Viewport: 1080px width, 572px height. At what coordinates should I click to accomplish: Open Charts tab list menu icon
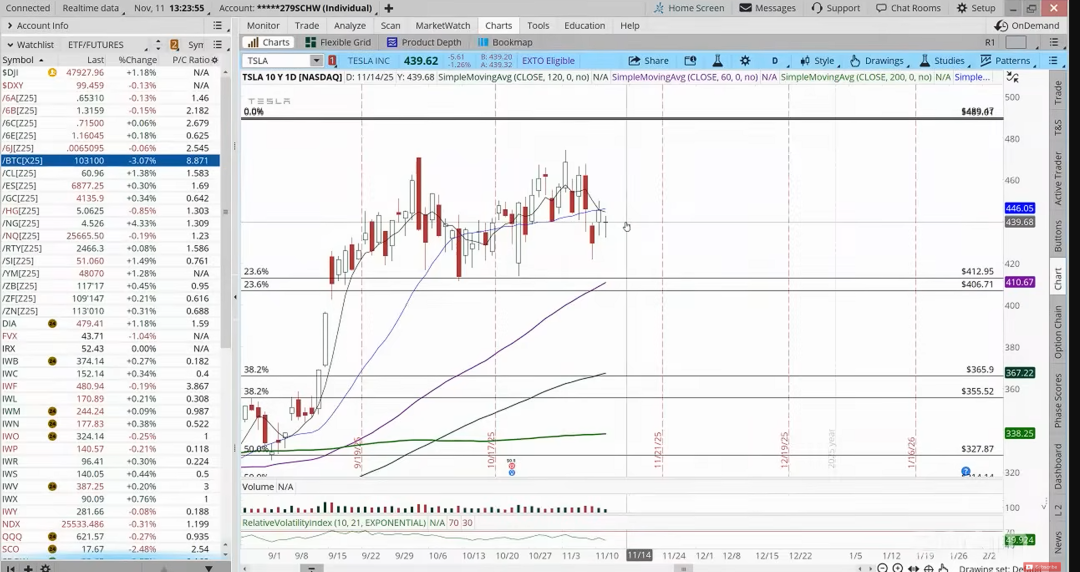pos(1053,42)
